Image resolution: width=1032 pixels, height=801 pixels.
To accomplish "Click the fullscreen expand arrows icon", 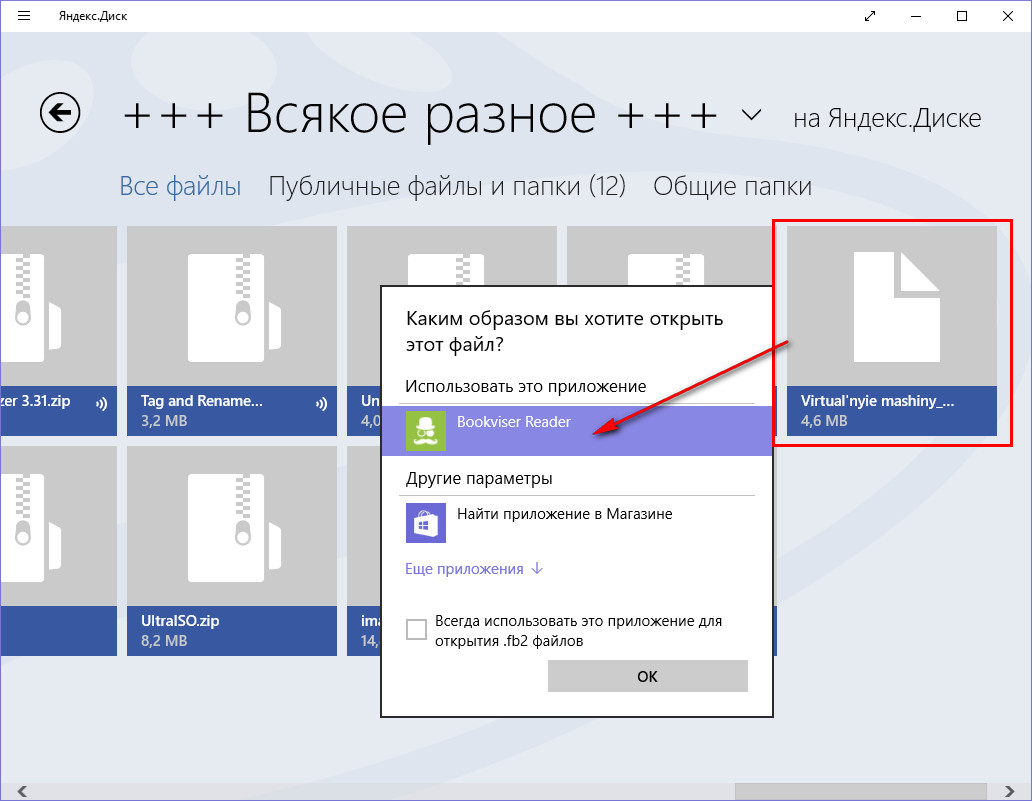I will pyautogui.click(x=870, y=16).
